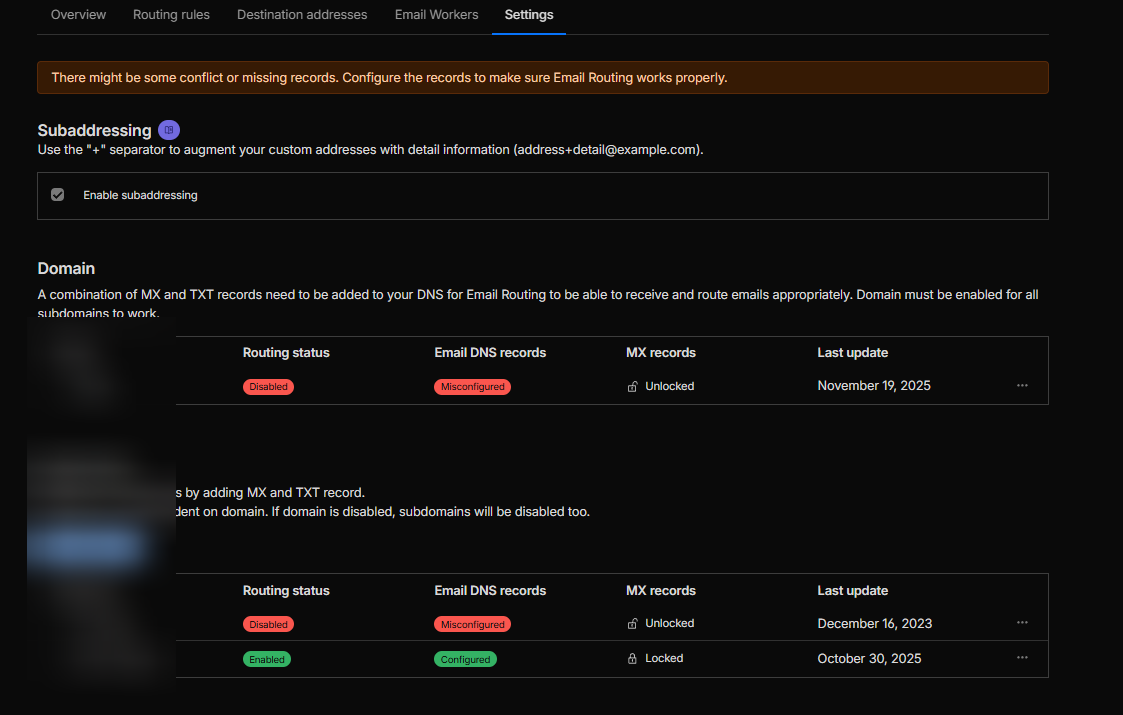Click the Enable subaddressing label text
The image size is (1123, 715).
click(140, 195)
